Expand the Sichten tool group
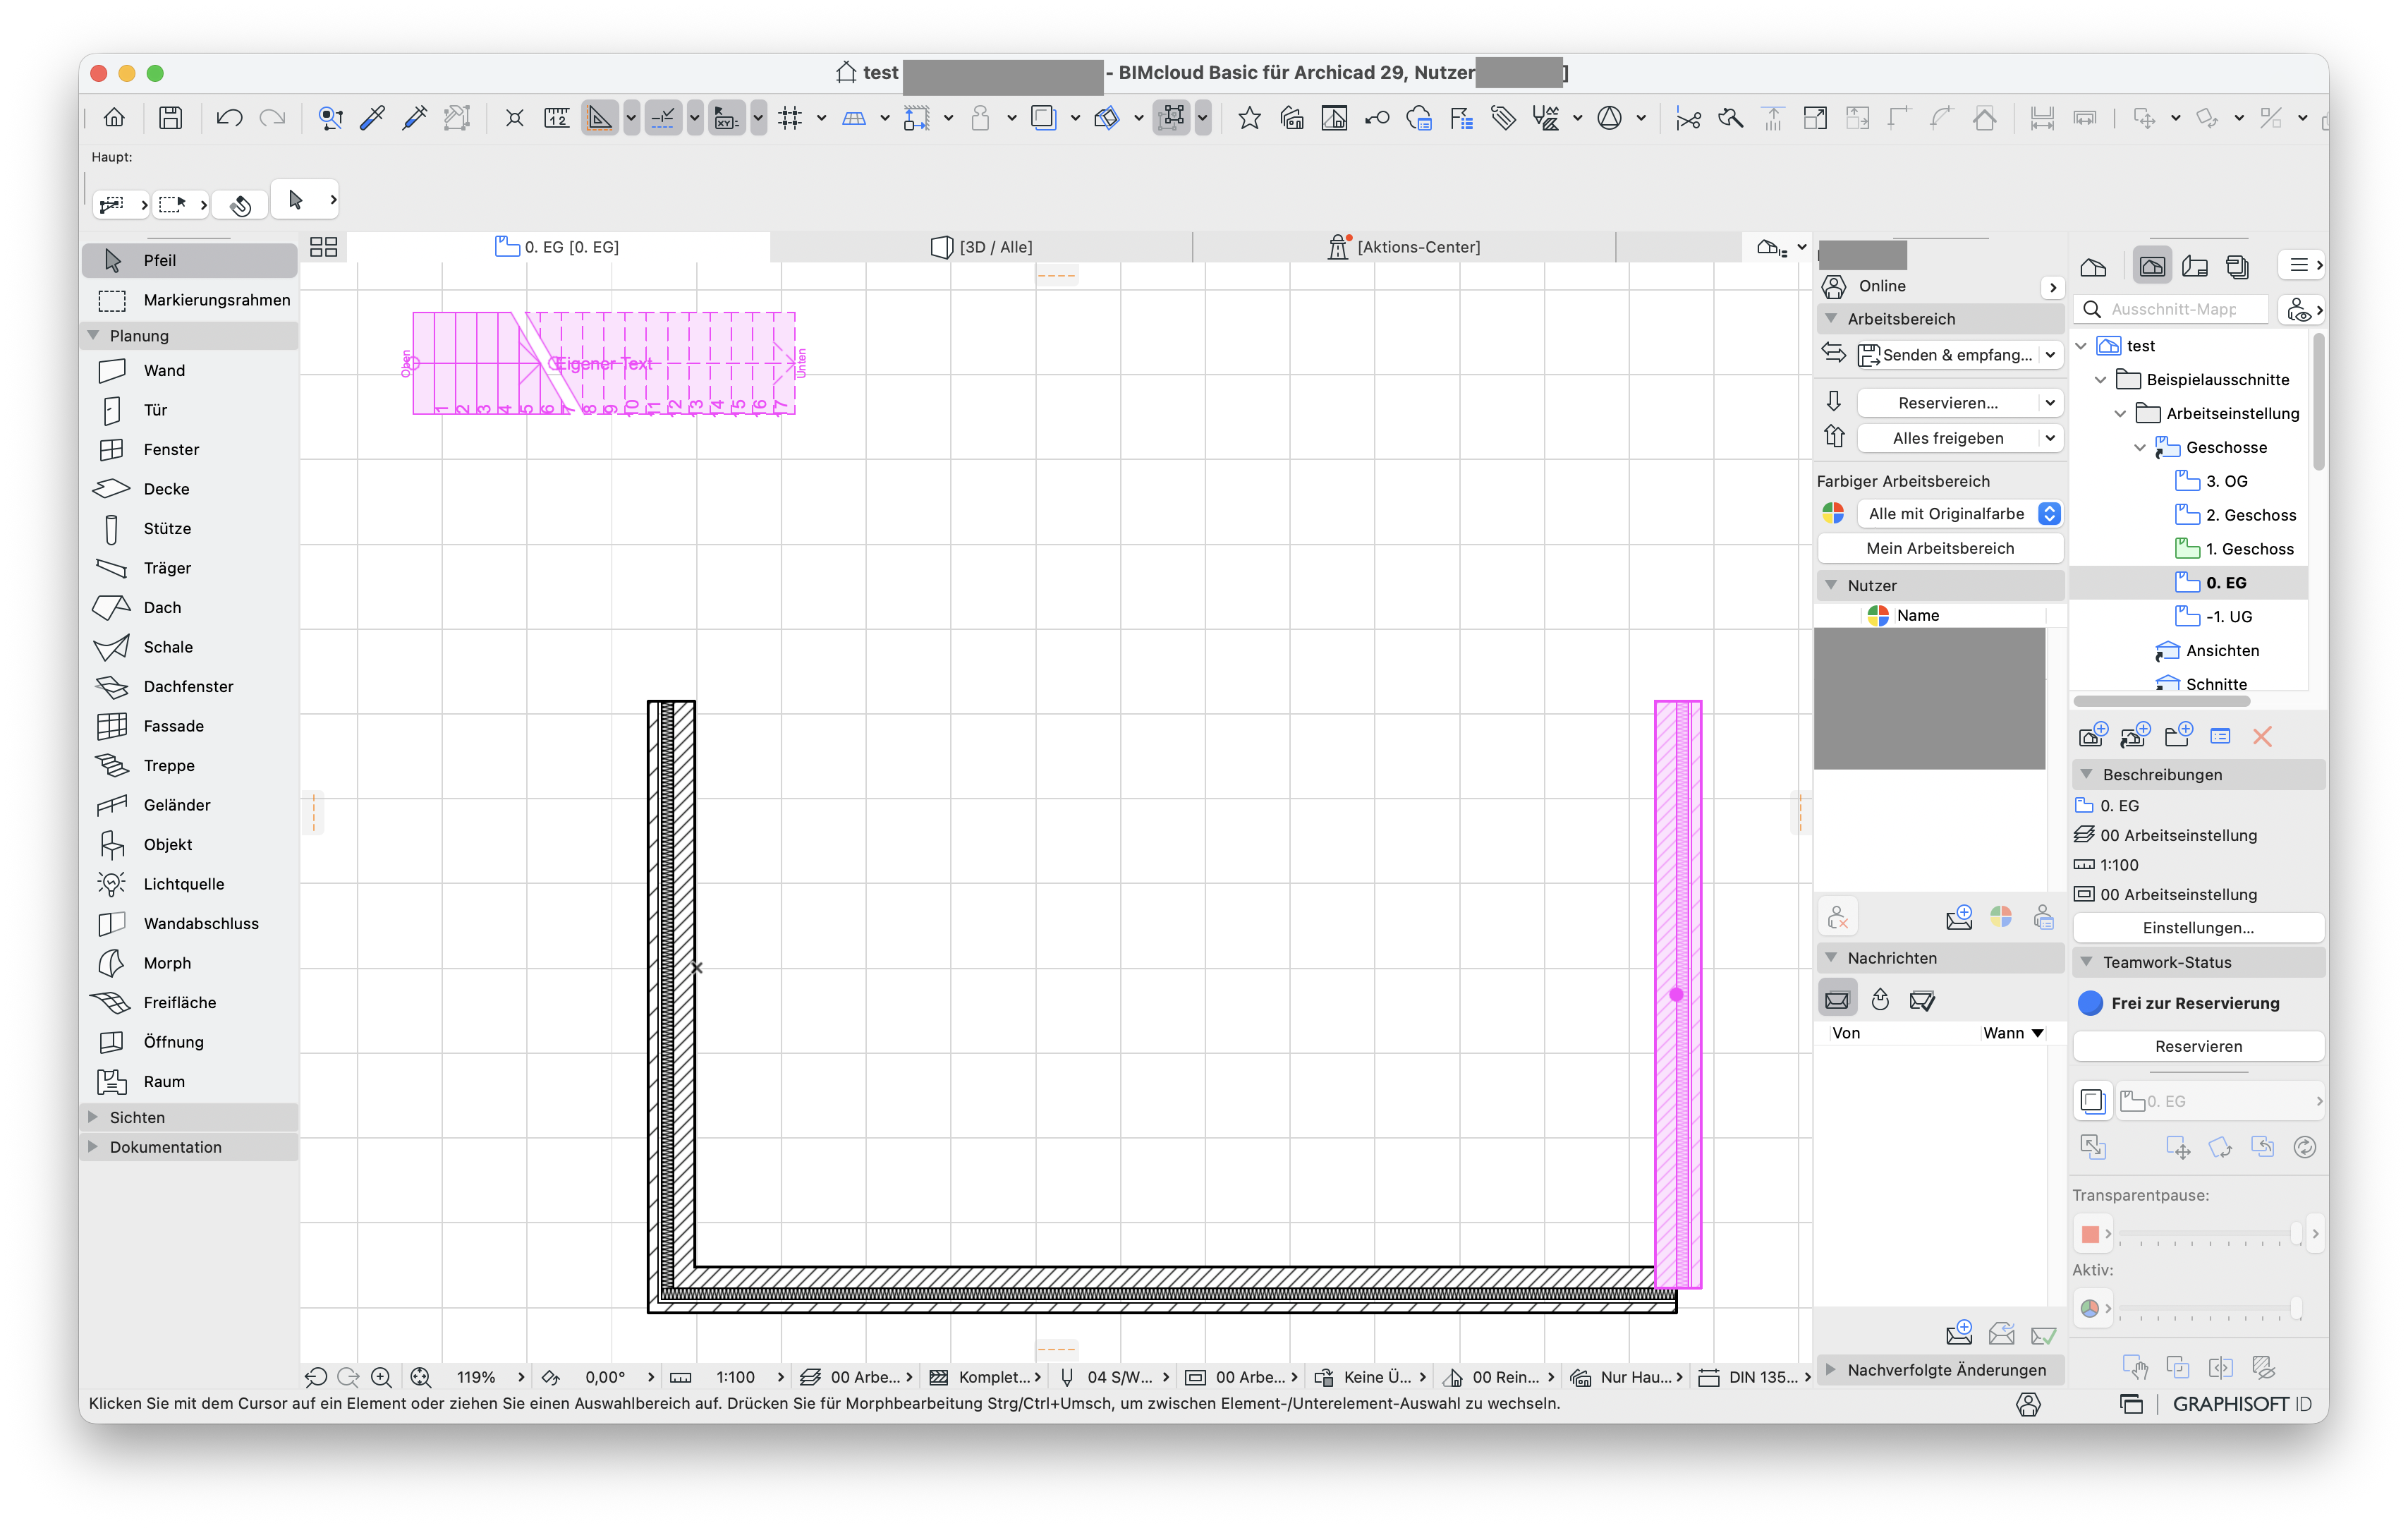 coord(93,1117)
